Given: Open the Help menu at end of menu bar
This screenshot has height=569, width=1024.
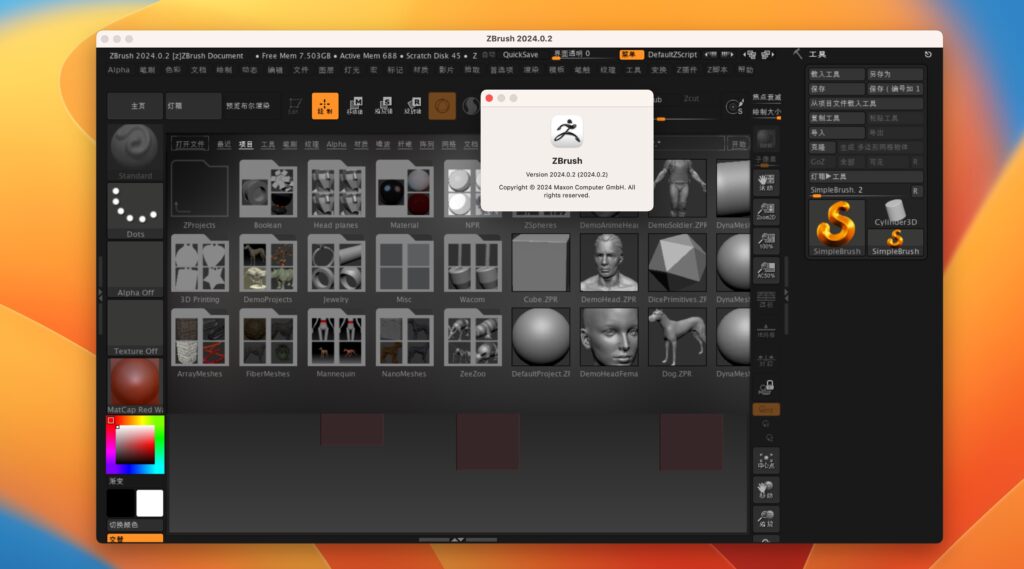Looking at the screenshot, I should coord(745,70).
